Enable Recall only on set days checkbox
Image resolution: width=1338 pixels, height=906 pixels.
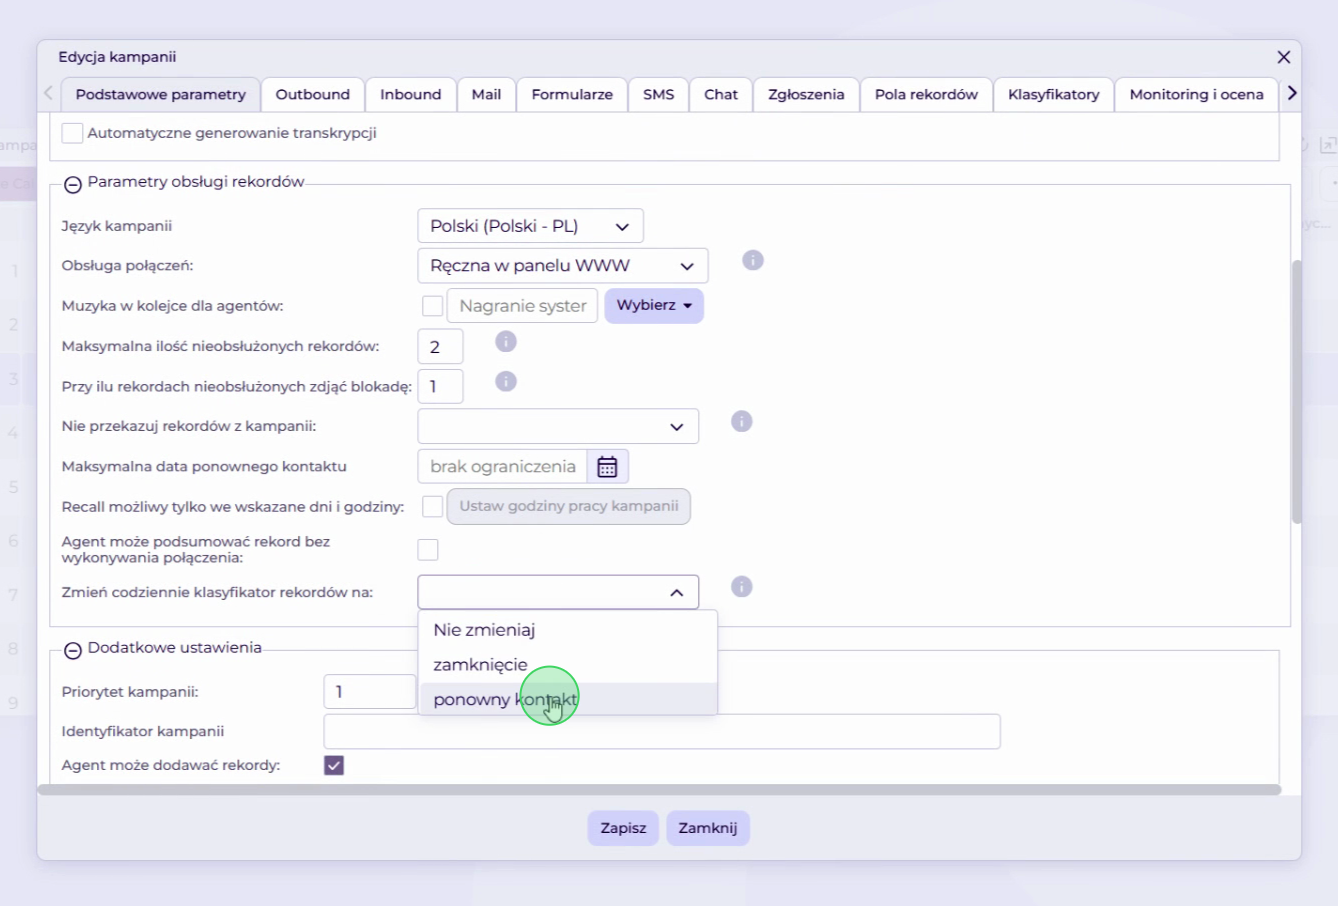coord(432,507)
